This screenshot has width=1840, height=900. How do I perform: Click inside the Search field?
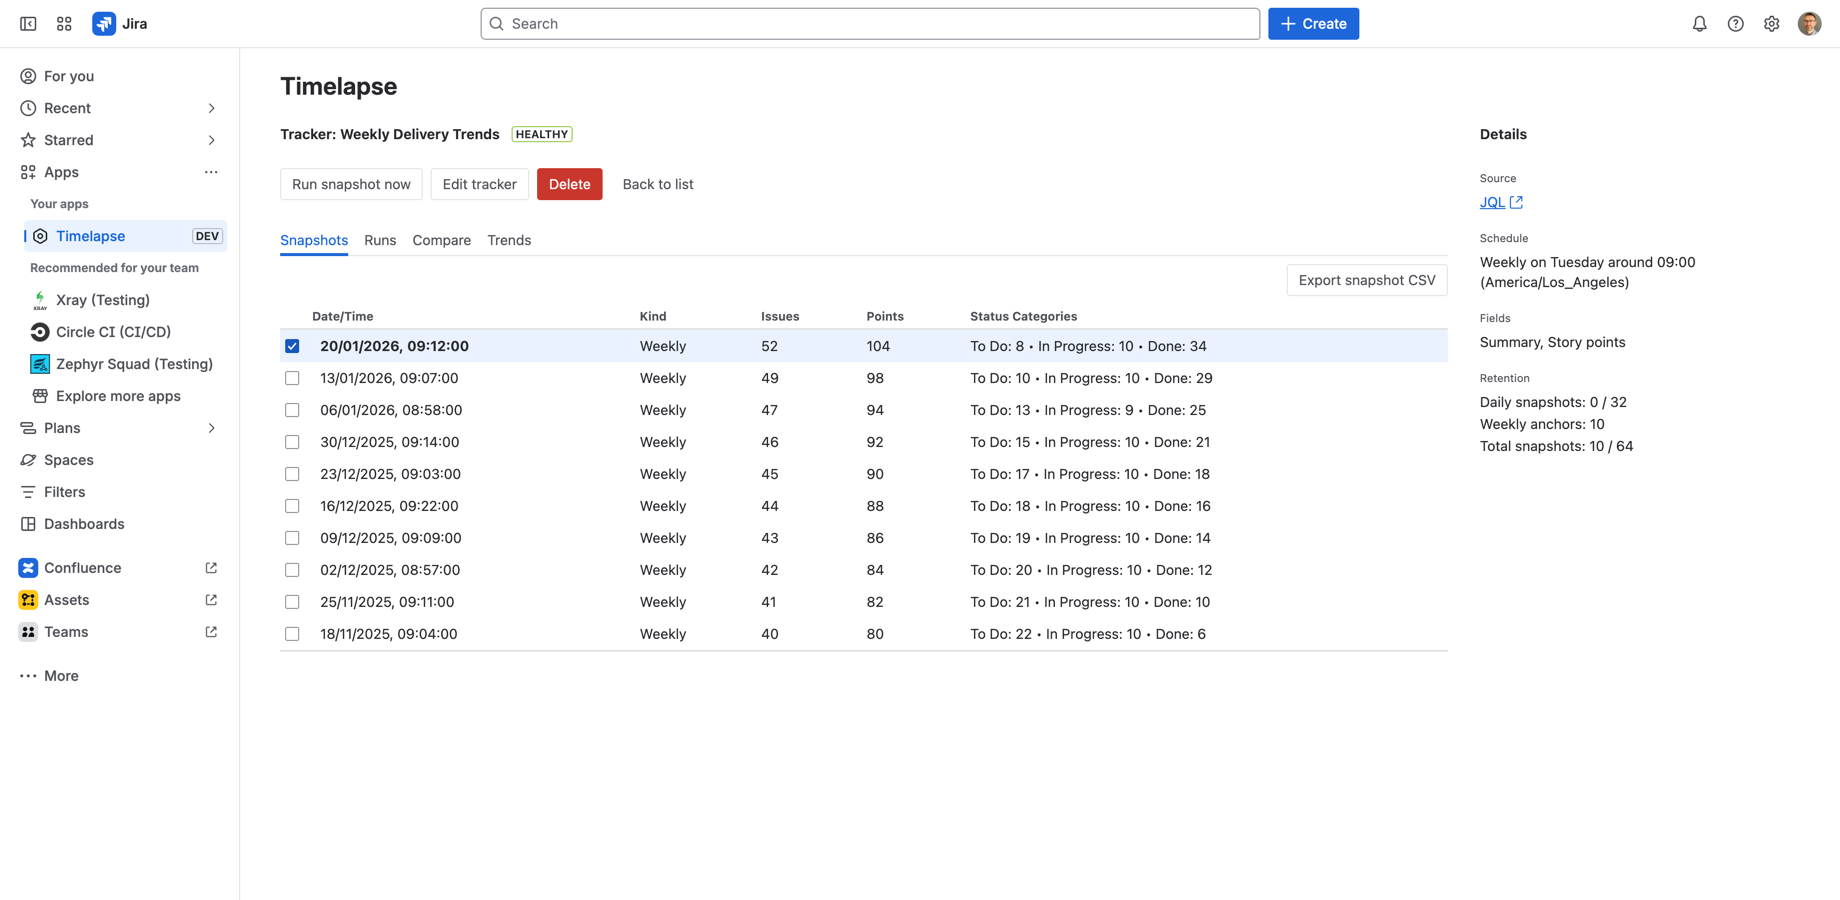(x=869, y=23)
